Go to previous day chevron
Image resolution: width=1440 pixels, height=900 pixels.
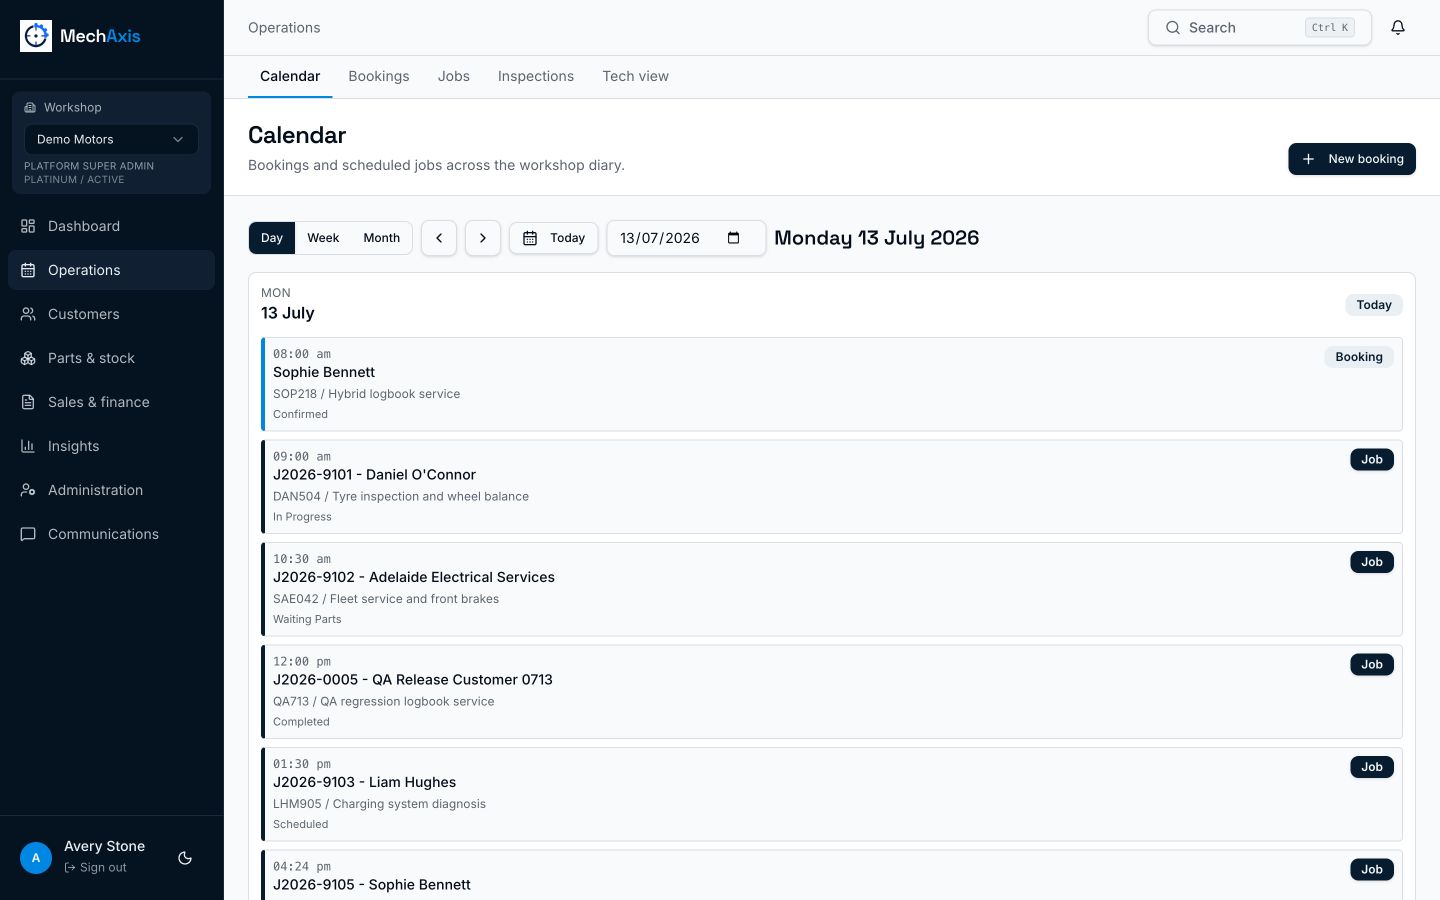[x=439, y=238]
